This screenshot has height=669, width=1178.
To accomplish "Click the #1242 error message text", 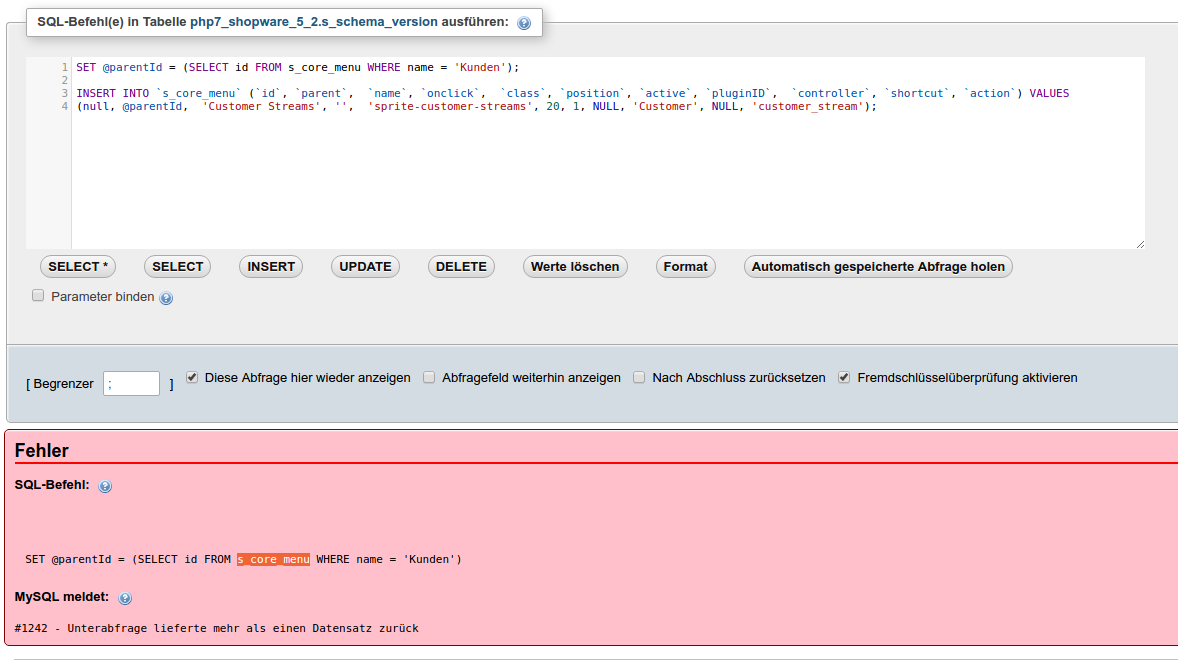I will [216, 628].
